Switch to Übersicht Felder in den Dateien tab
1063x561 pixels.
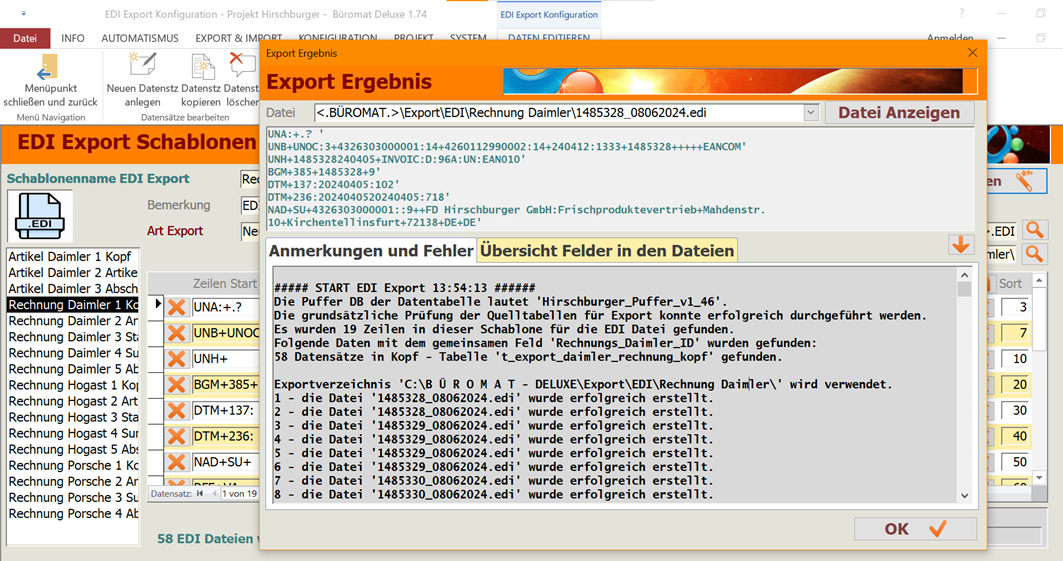point(607,250)
